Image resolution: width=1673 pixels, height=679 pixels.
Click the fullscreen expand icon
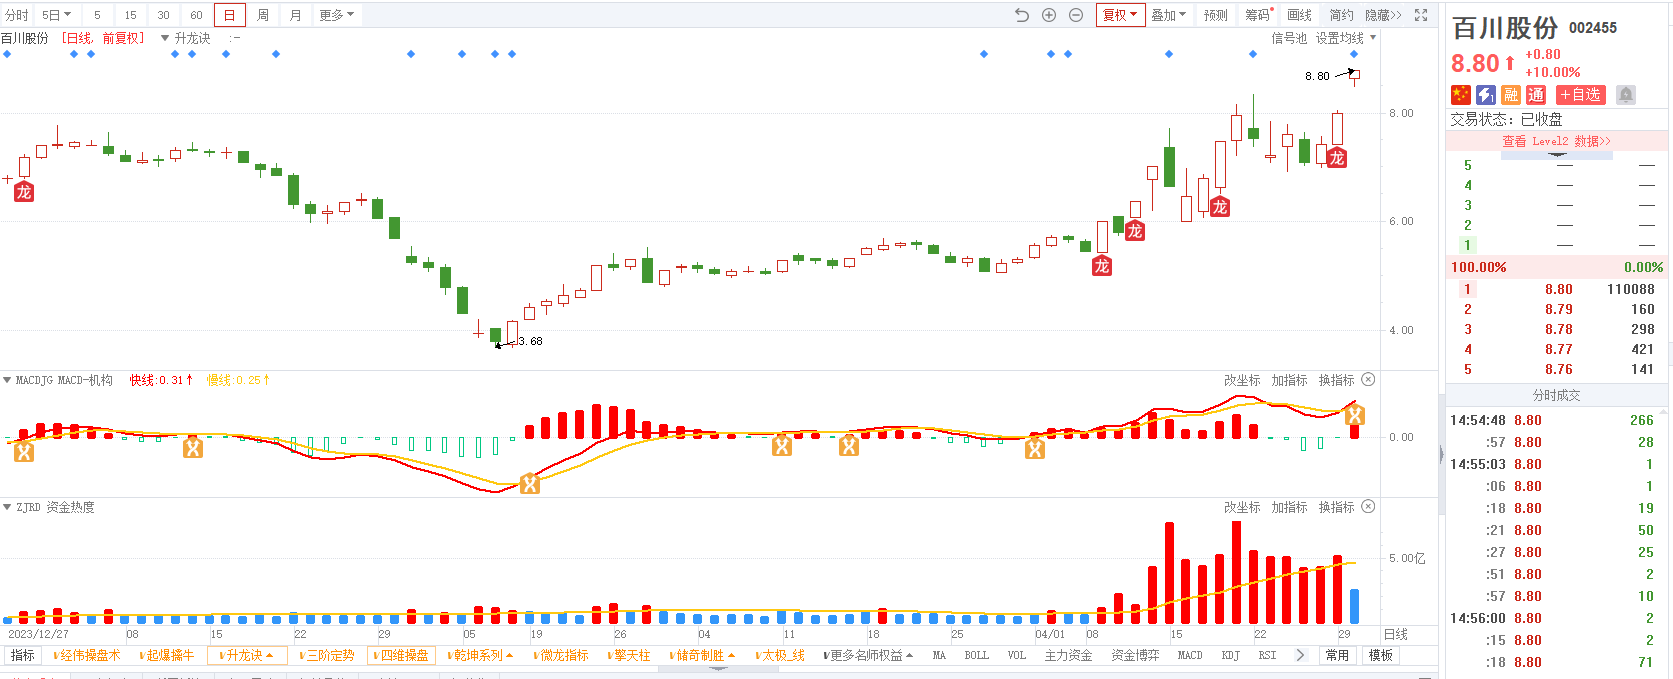coord(1421,15)
